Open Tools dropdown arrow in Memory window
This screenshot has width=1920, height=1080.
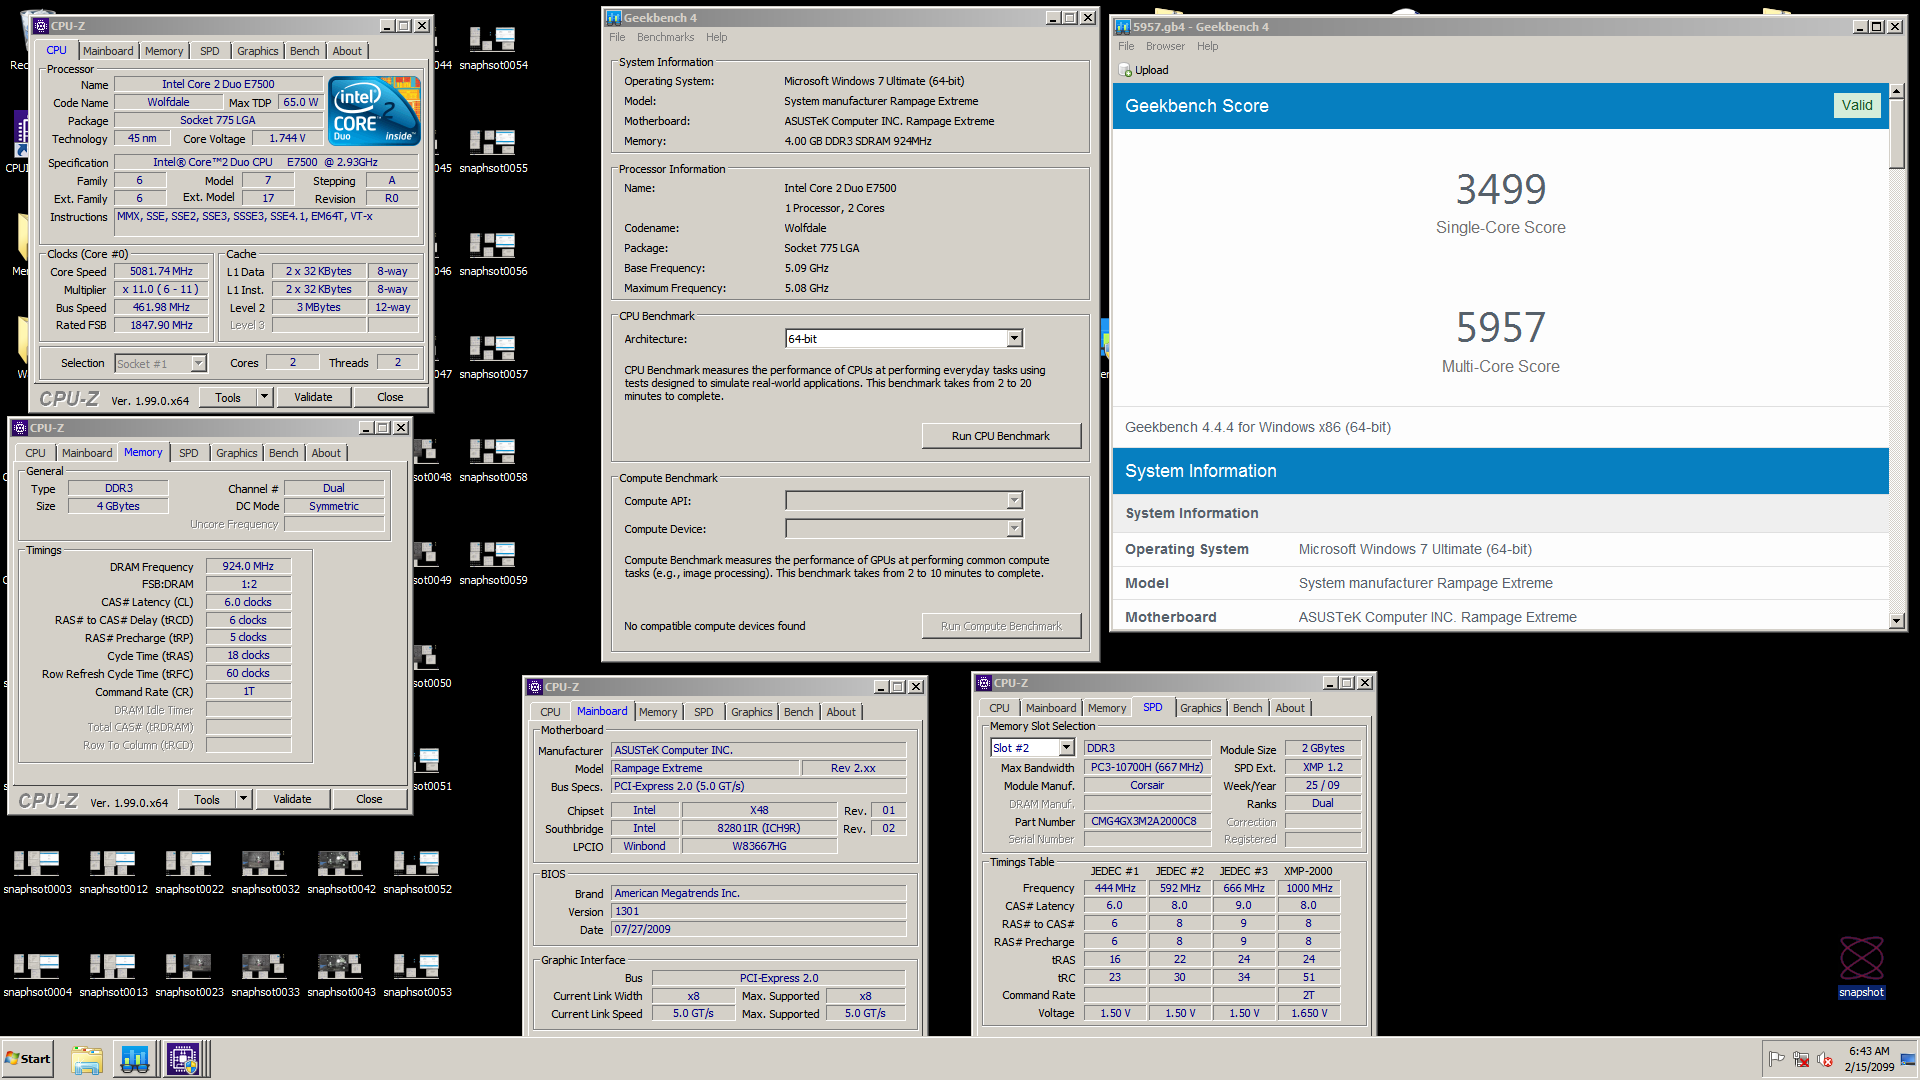[x=243, y=799]
